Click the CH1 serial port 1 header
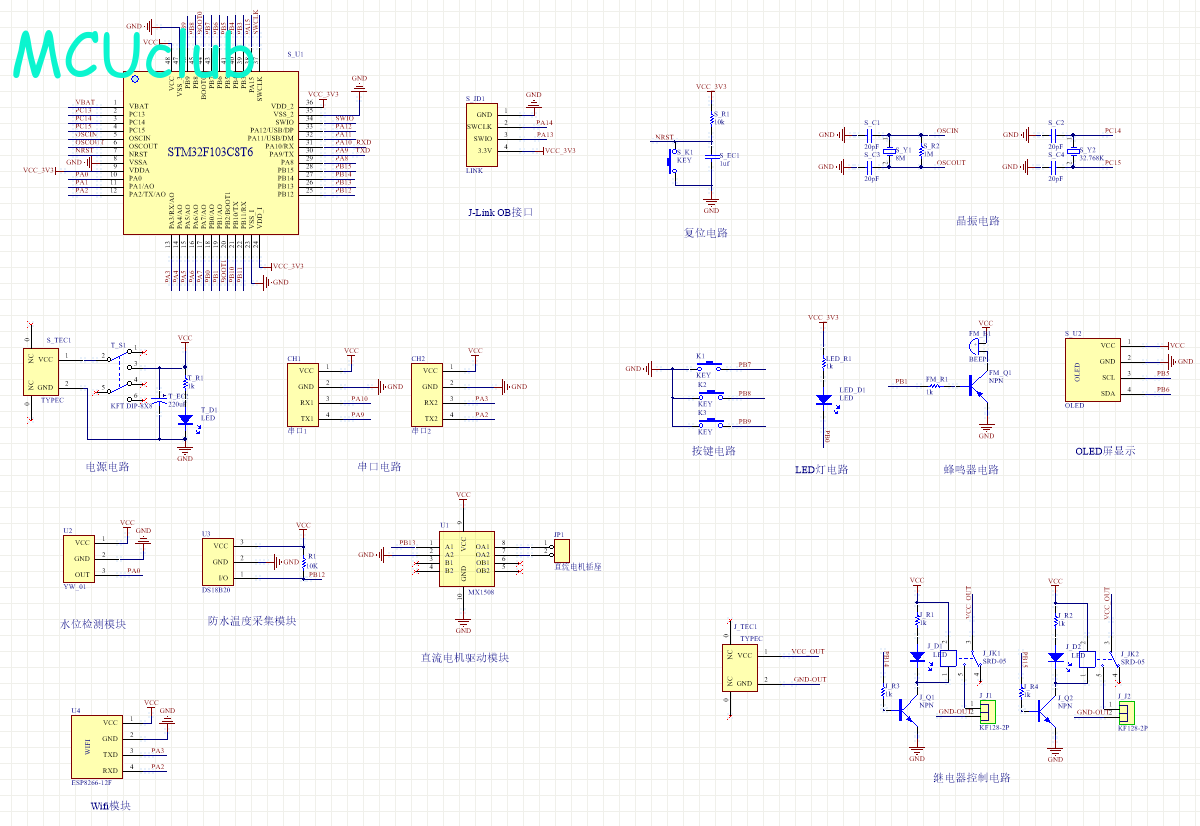The image size is (1200, 826). click(x=303, y=394)
